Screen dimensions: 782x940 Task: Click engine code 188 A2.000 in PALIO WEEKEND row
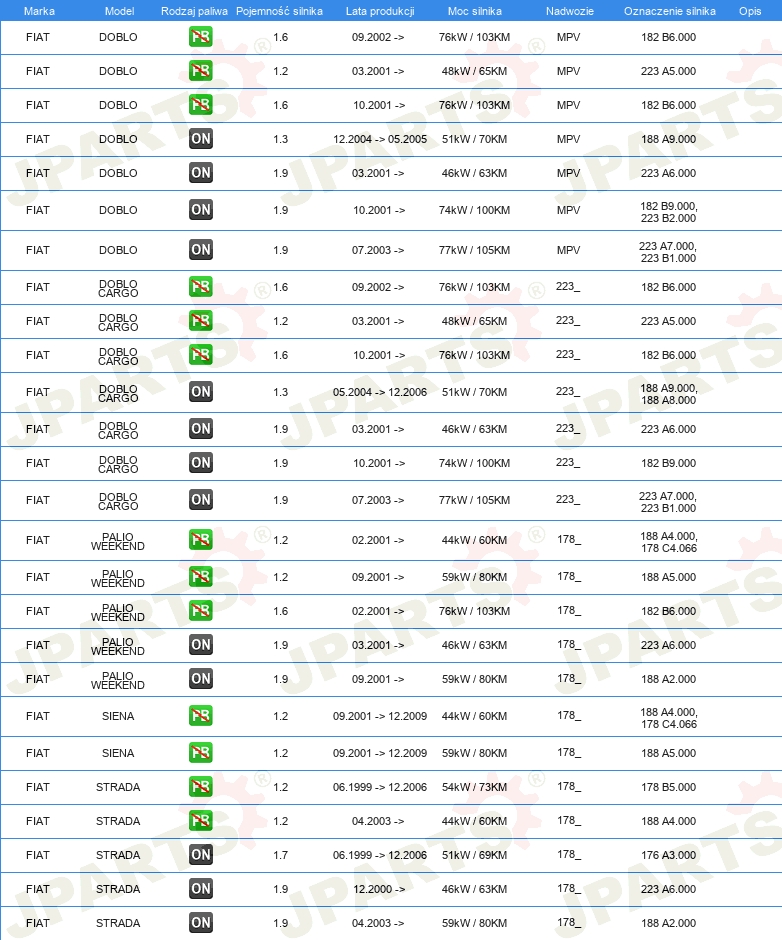(x=669, y=679)
